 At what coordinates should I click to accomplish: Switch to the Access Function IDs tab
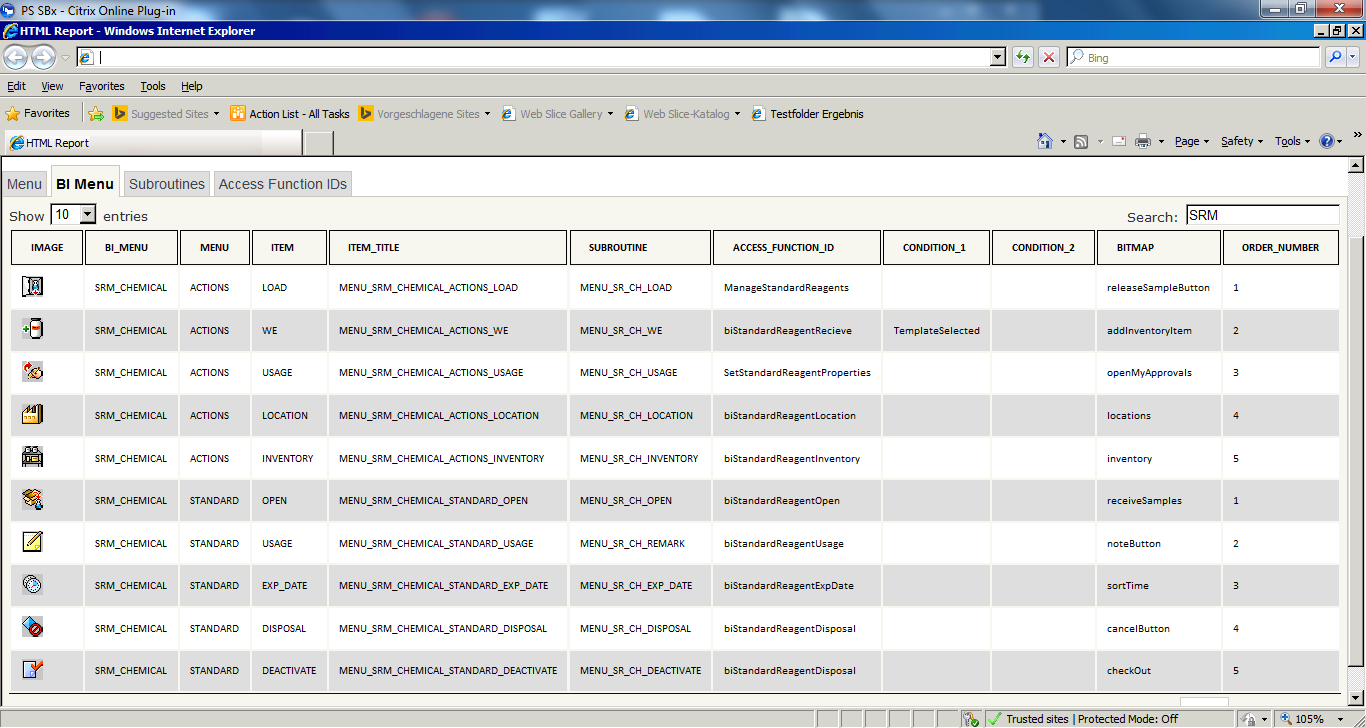point(283,184)
